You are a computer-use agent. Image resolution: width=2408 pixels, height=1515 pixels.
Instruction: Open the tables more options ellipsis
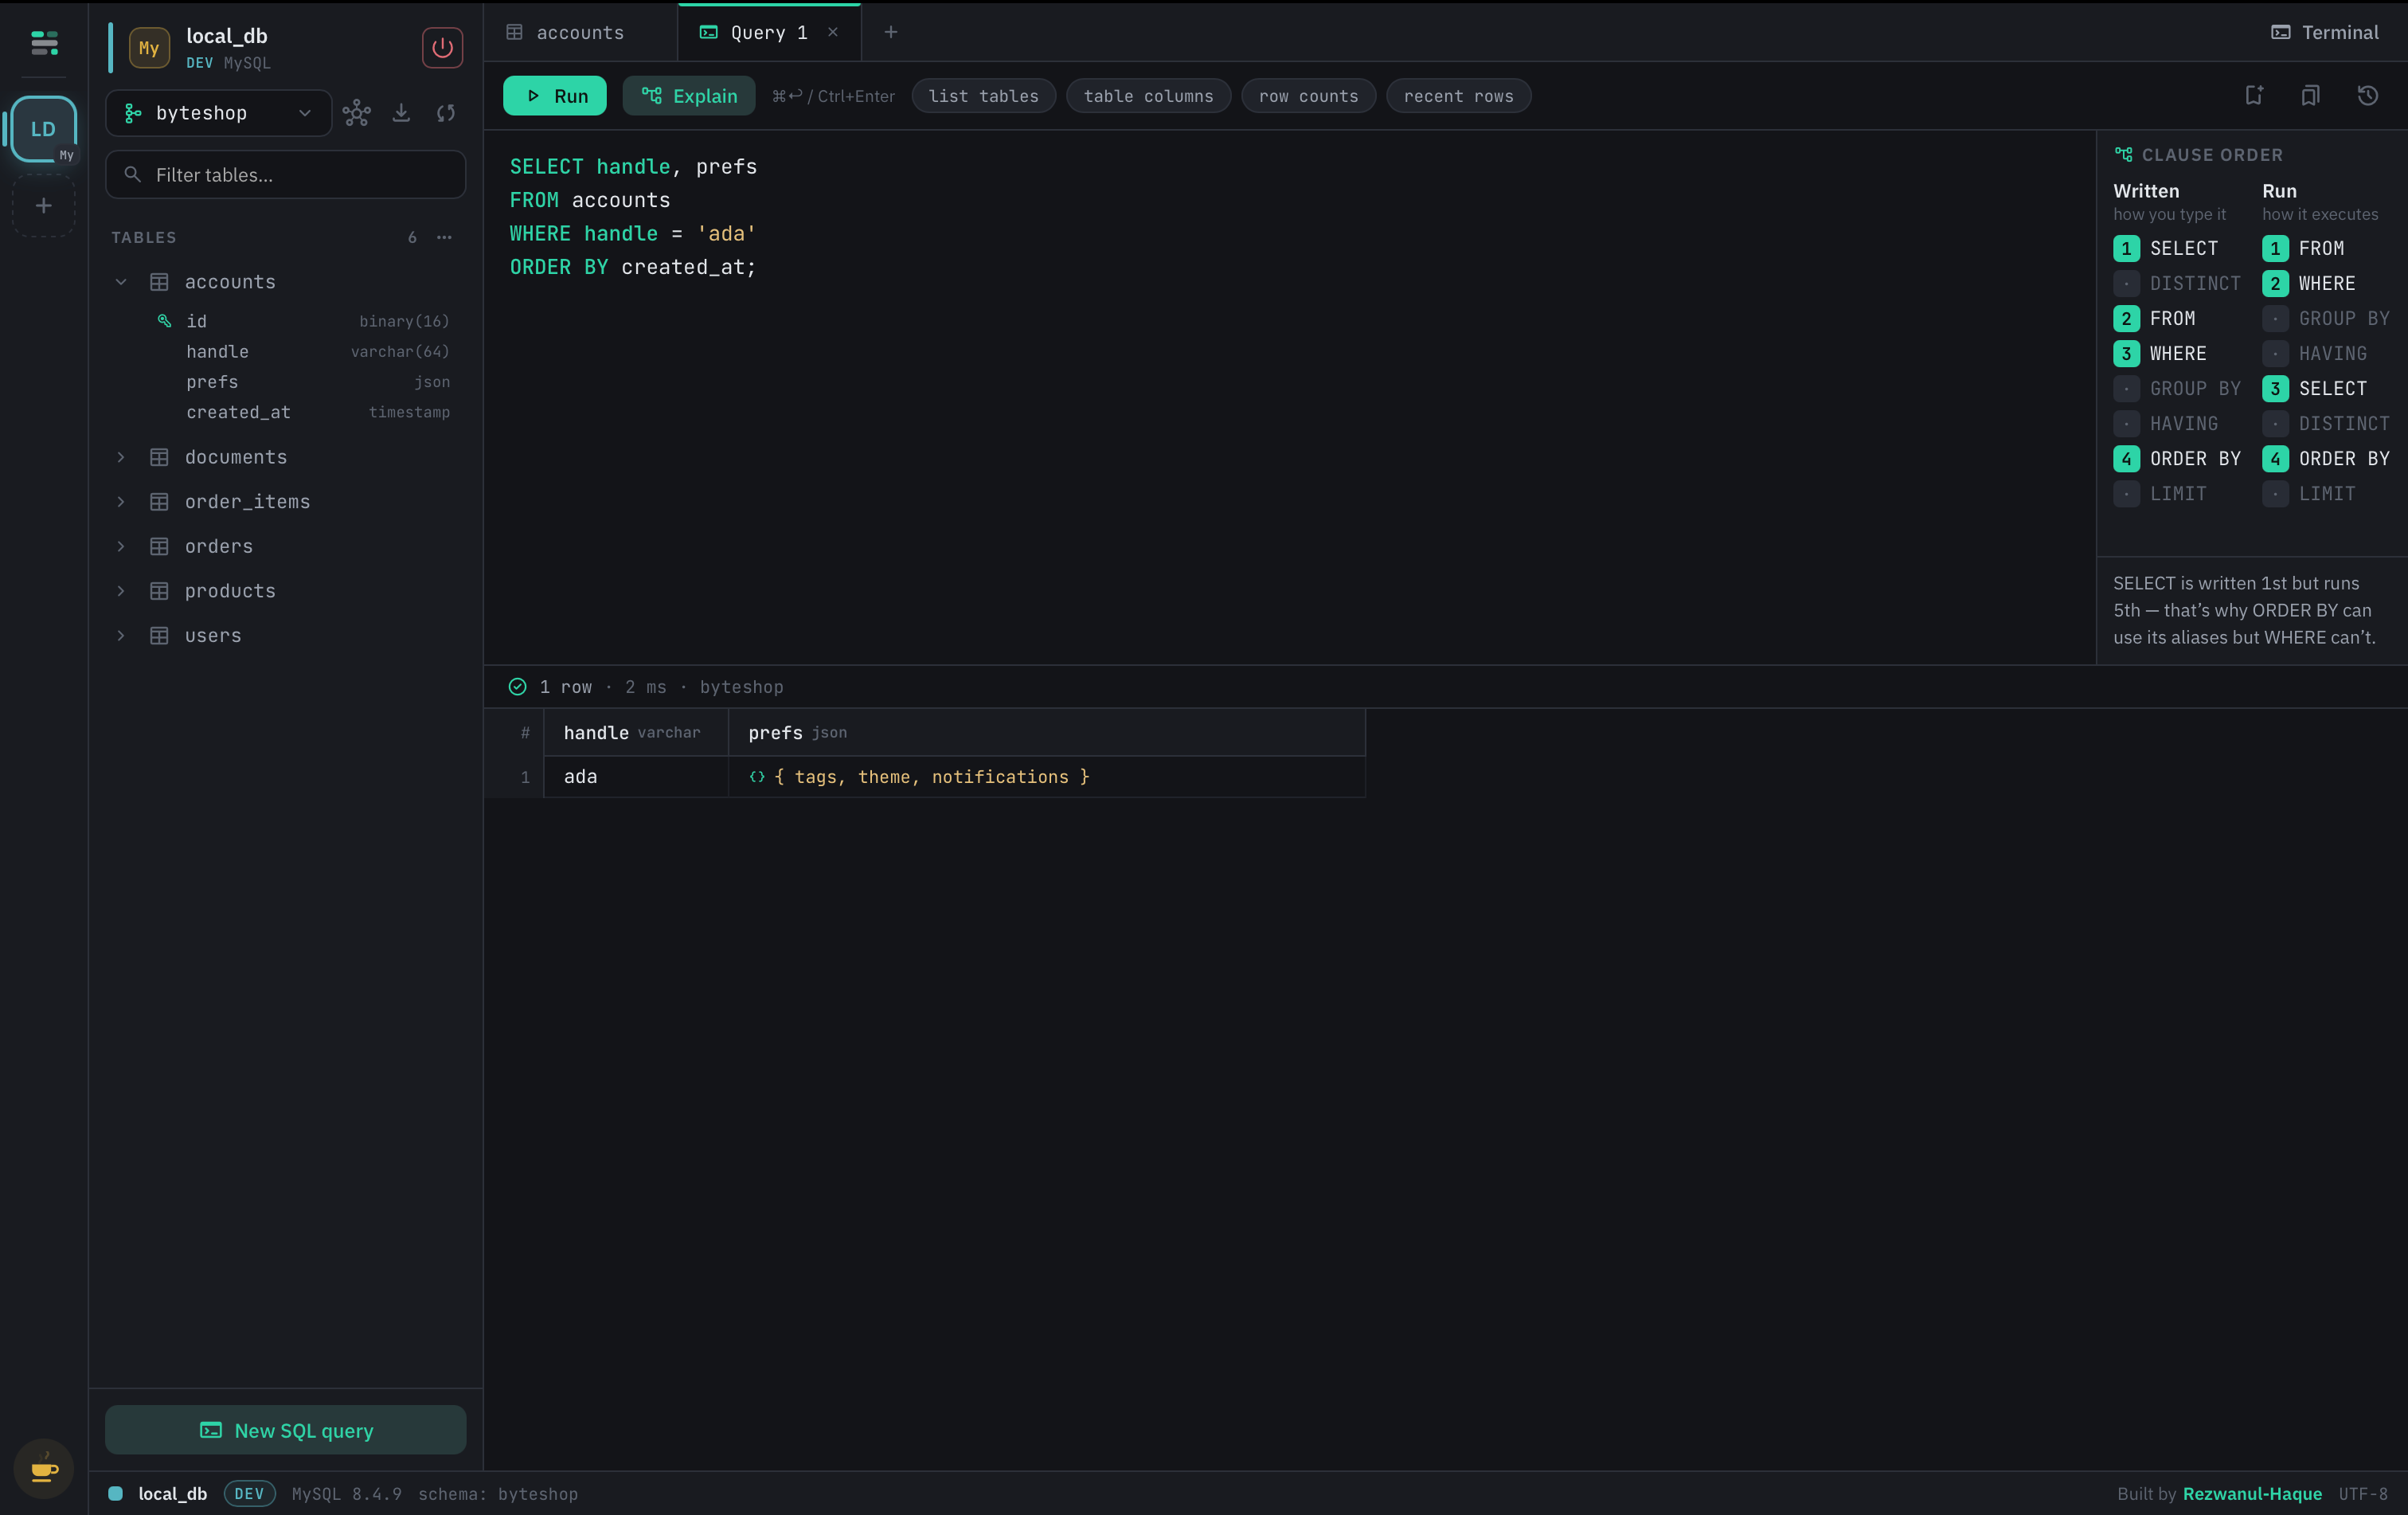tap(445, 237)
